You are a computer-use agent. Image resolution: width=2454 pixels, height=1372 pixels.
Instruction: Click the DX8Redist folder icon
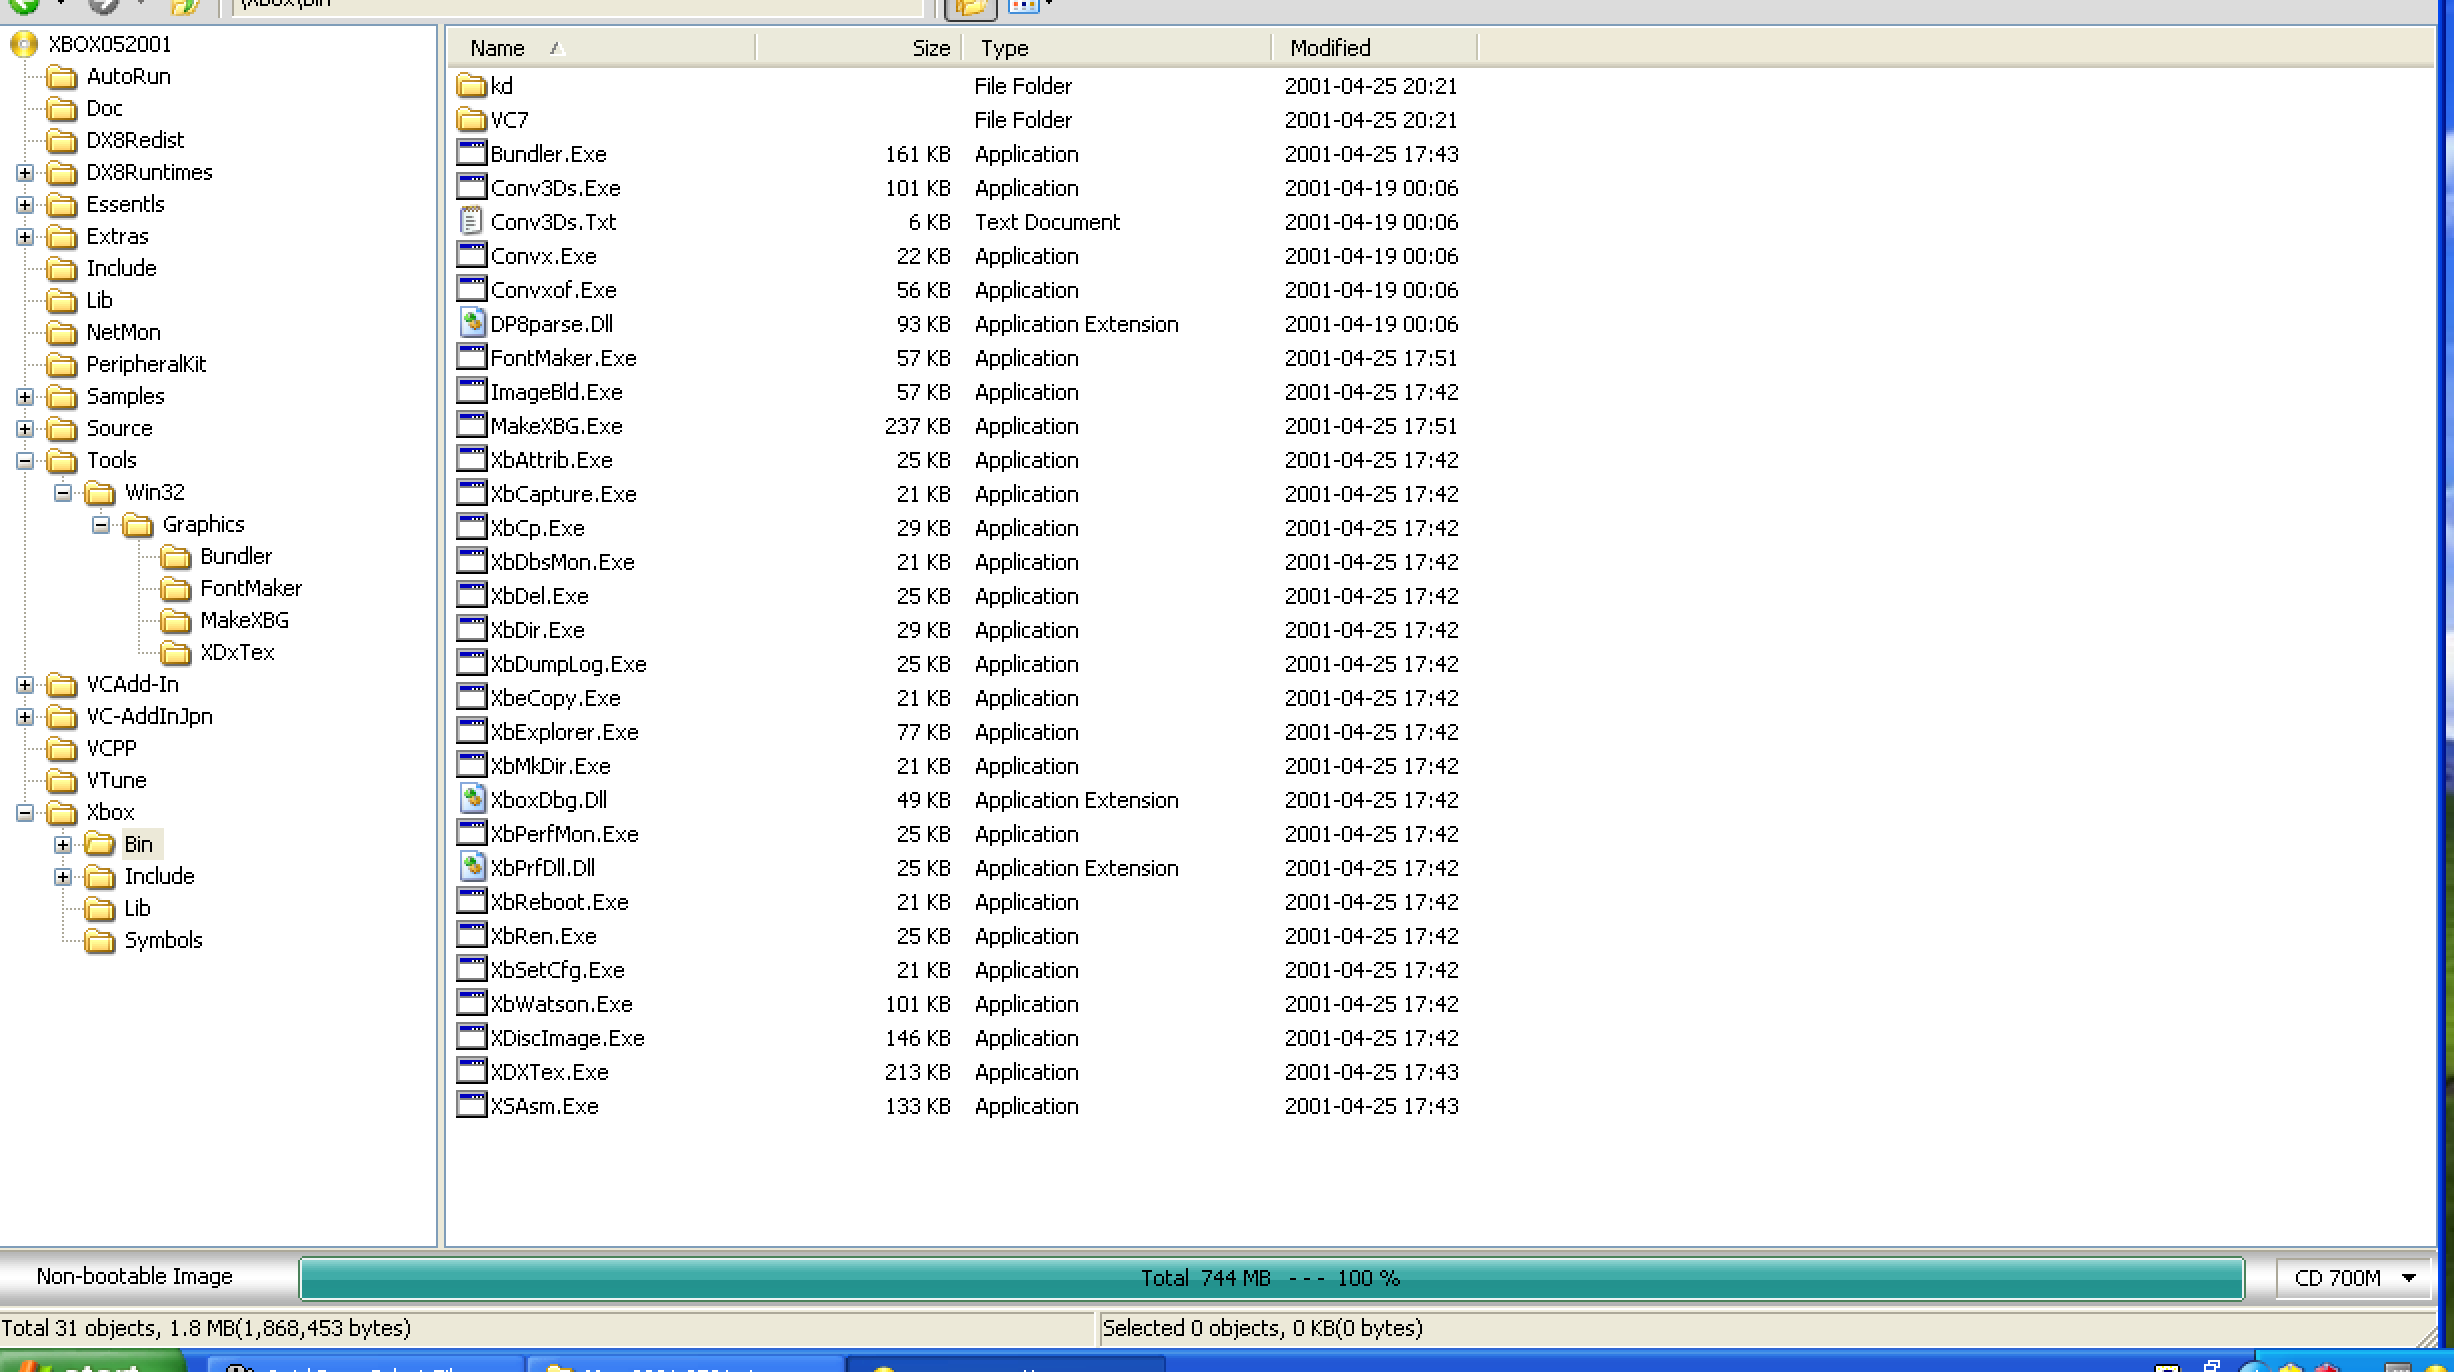click(62, 141)
